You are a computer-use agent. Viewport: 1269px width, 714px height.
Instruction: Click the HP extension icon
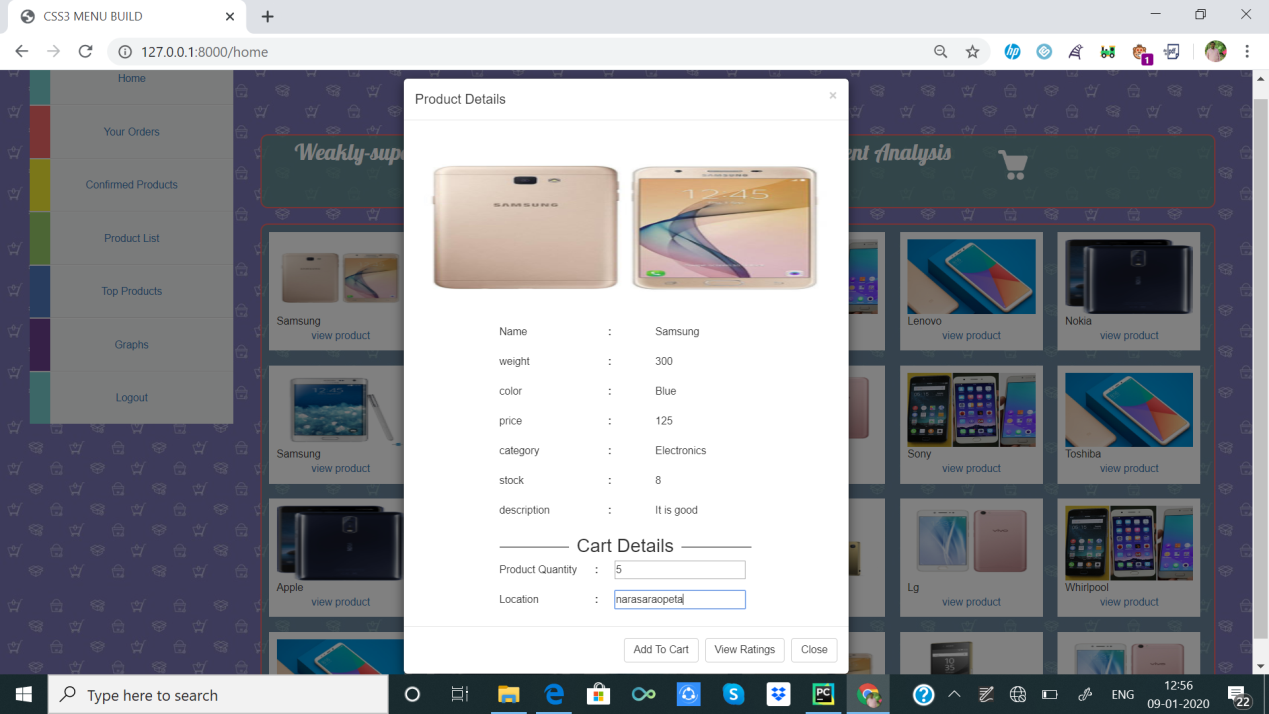point(1012,51)
